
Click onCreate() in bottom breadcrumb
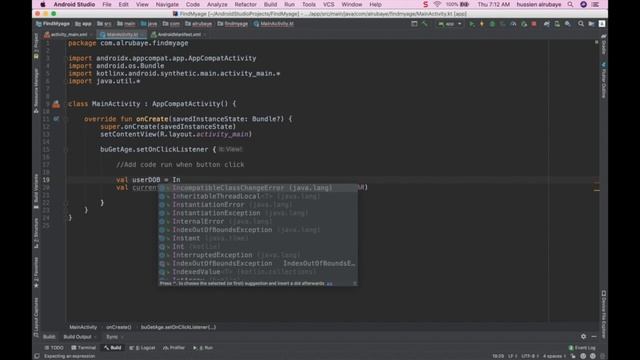tap(119, 327)
